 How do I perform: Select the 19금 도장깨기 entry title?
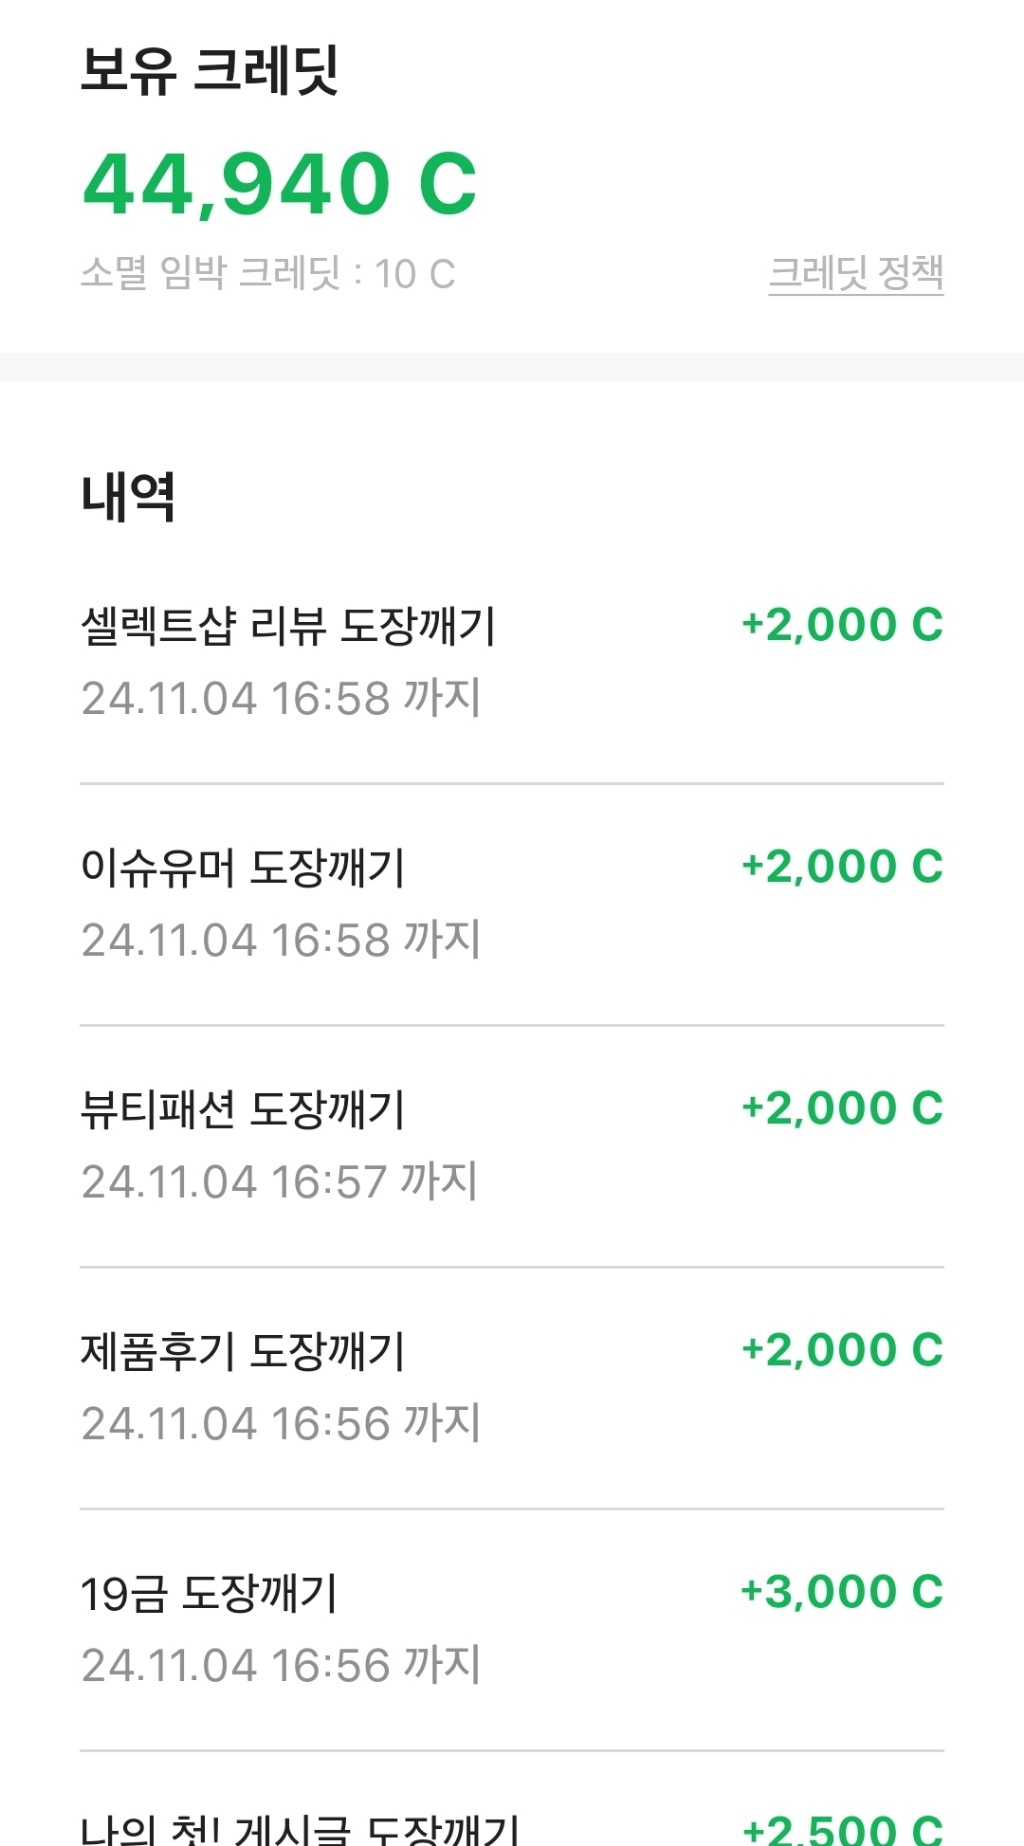209,1594
